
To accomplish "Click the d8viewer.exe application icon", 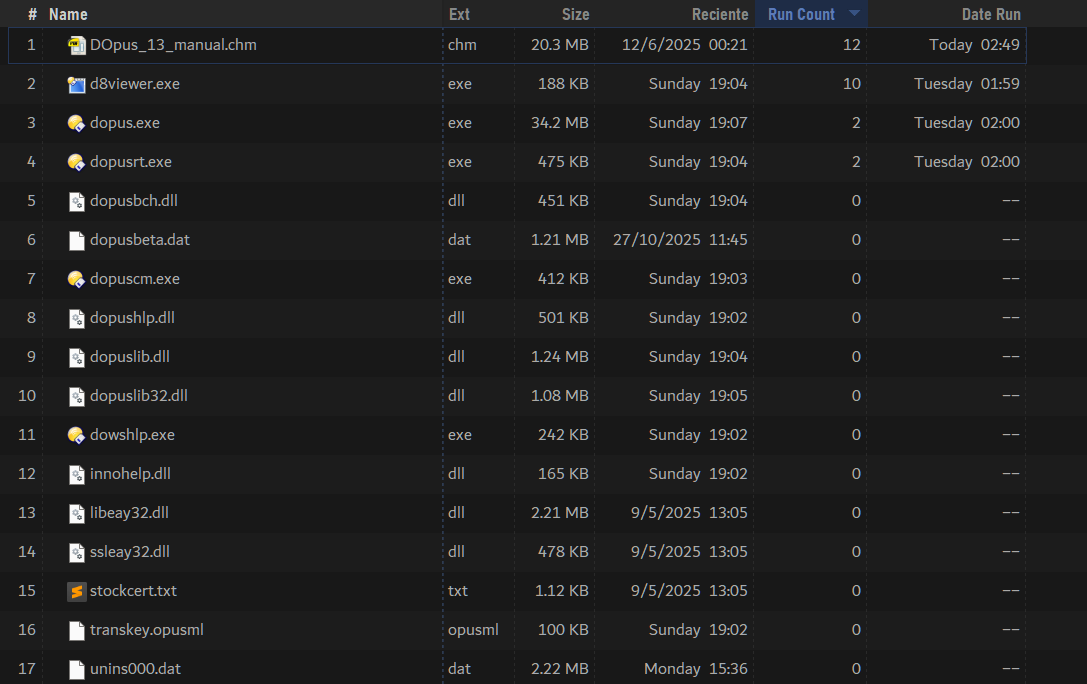I will coord(76,84).
